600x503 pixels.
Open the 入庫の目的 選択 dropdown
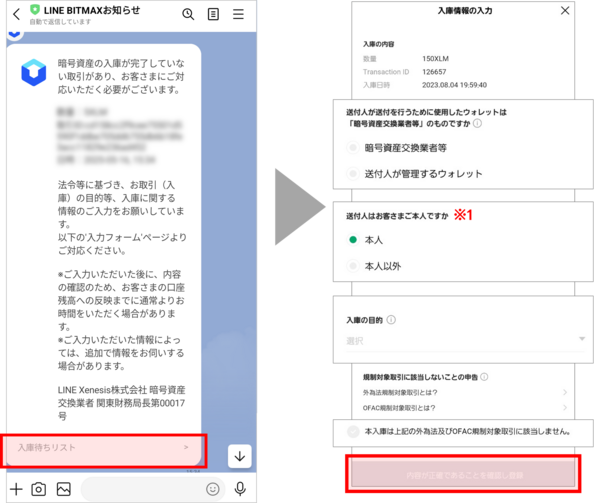465,340
